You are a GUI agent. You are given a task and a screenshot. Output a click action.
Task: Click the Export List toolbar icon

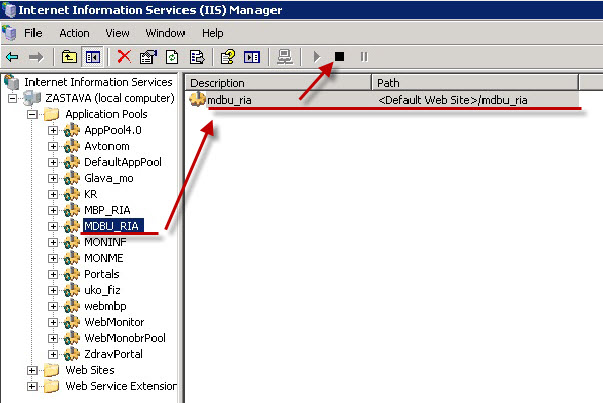click(196, 57)
